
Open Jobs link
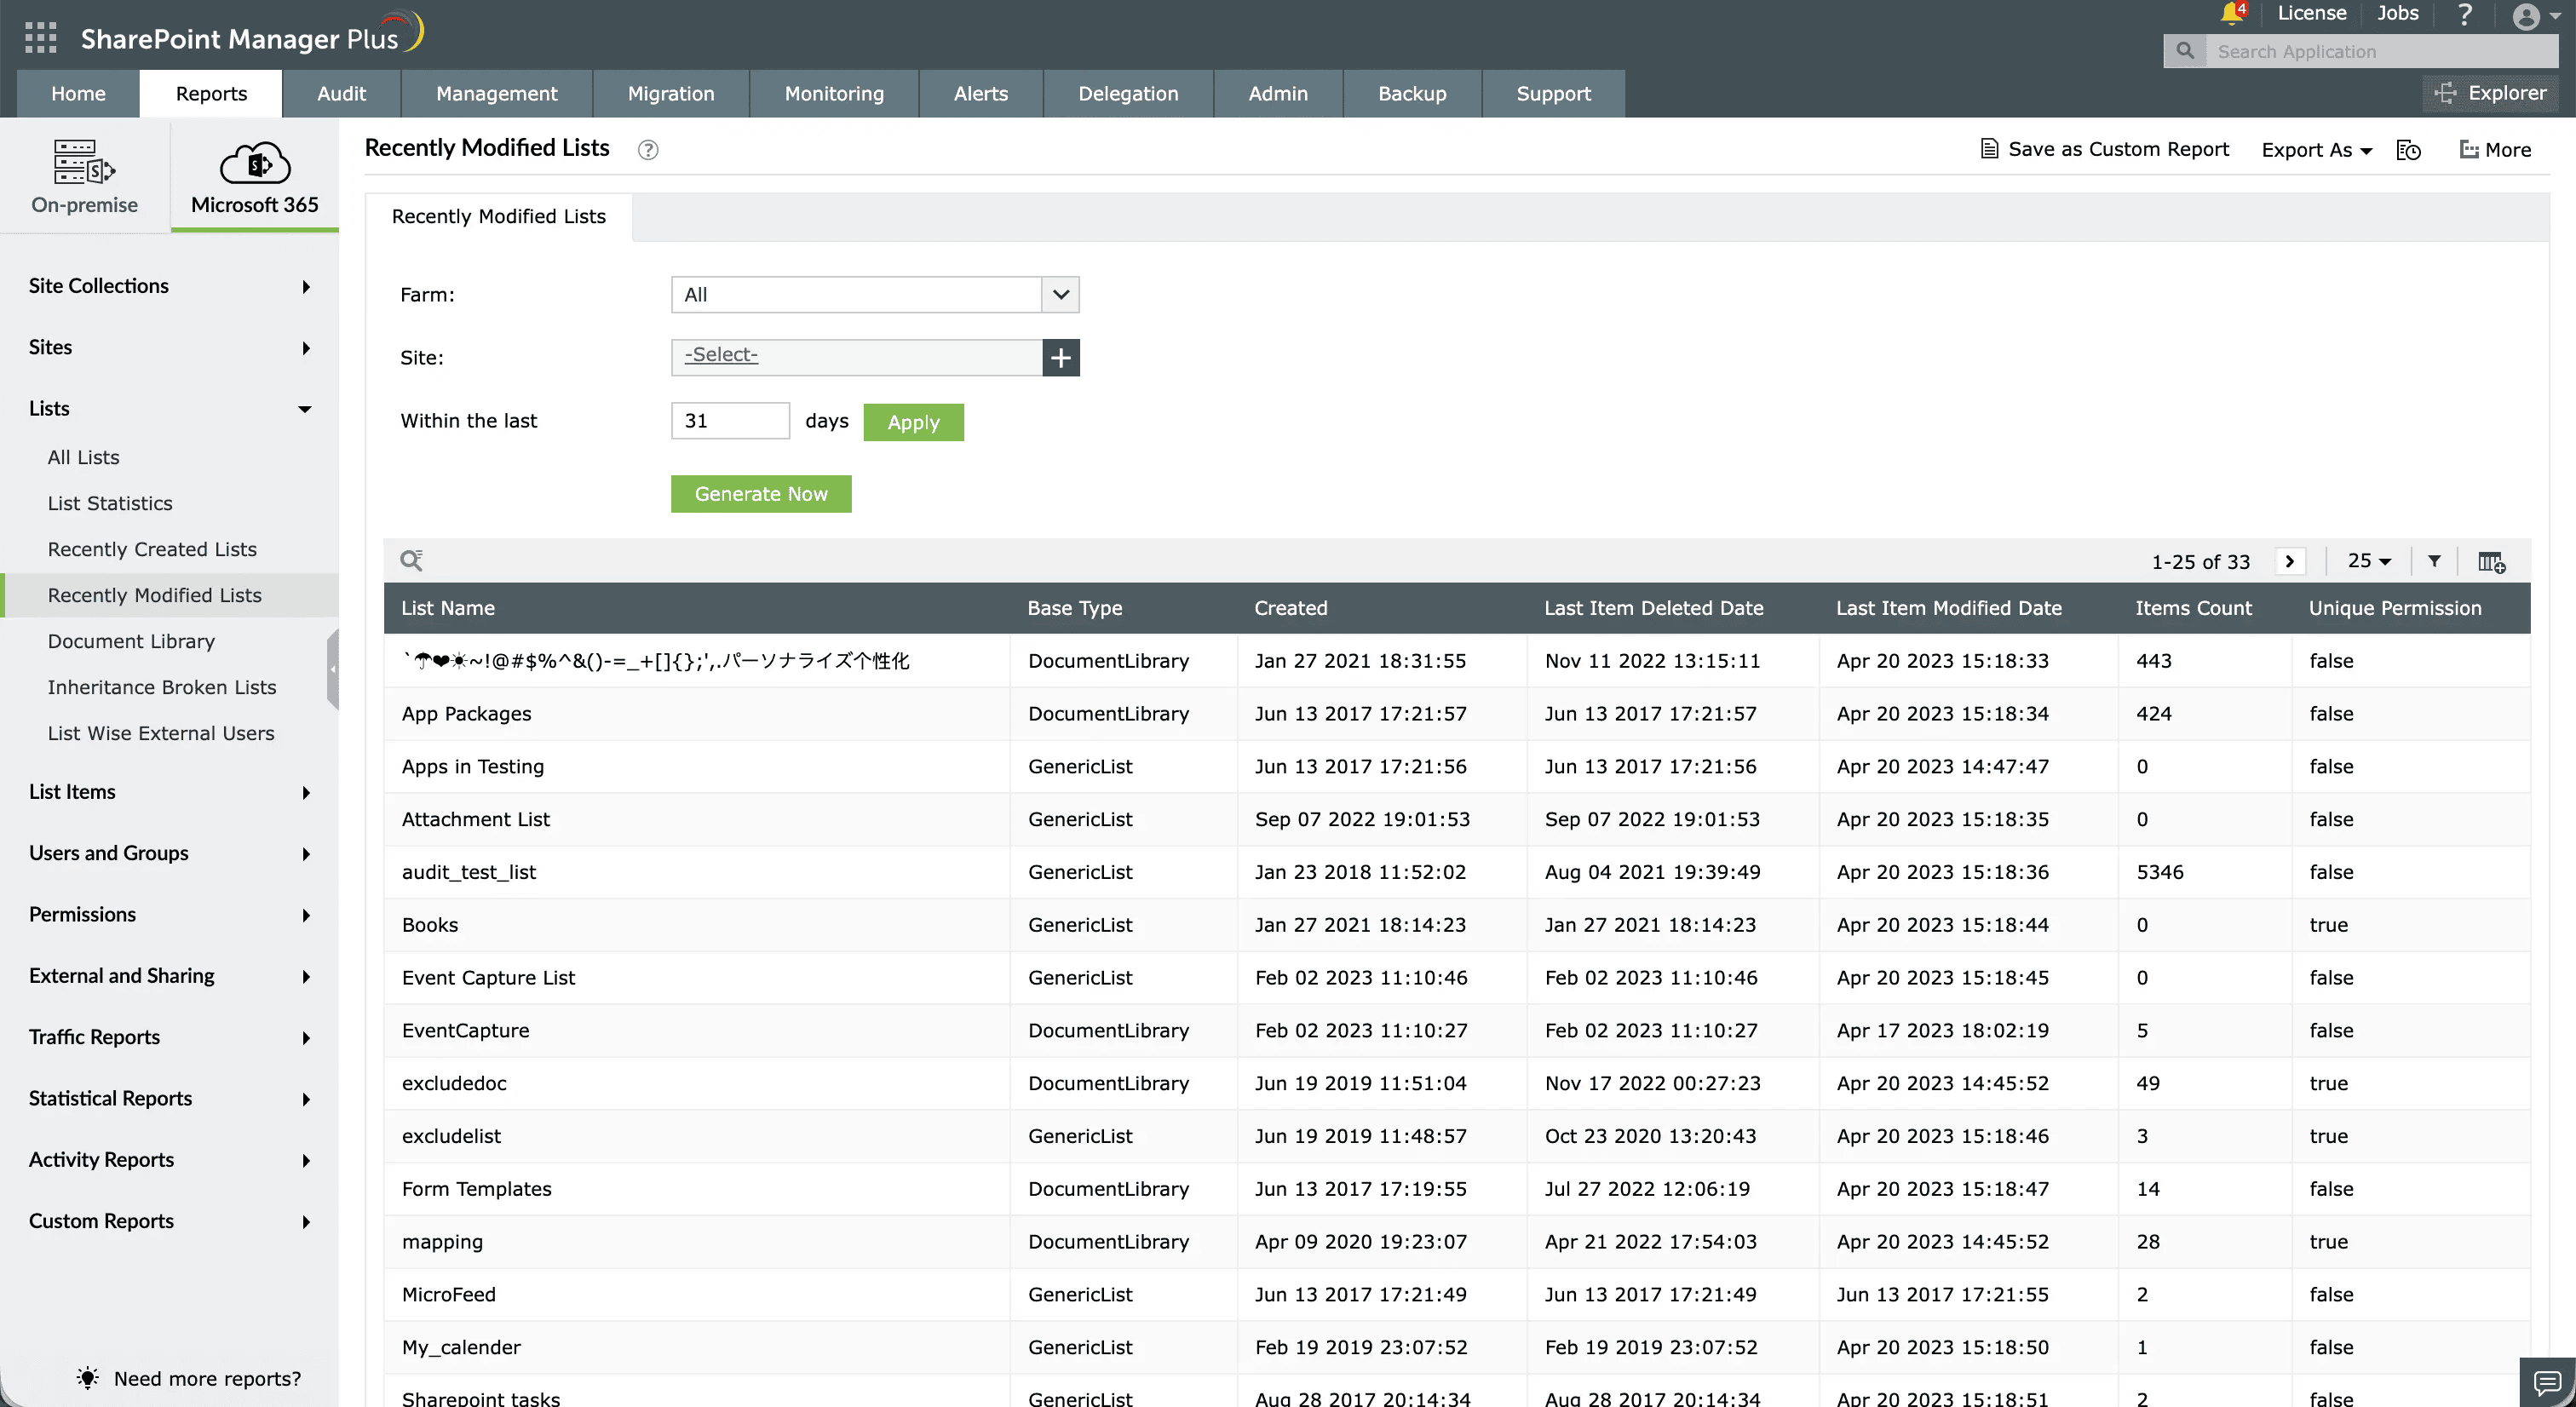(2398, 13)
